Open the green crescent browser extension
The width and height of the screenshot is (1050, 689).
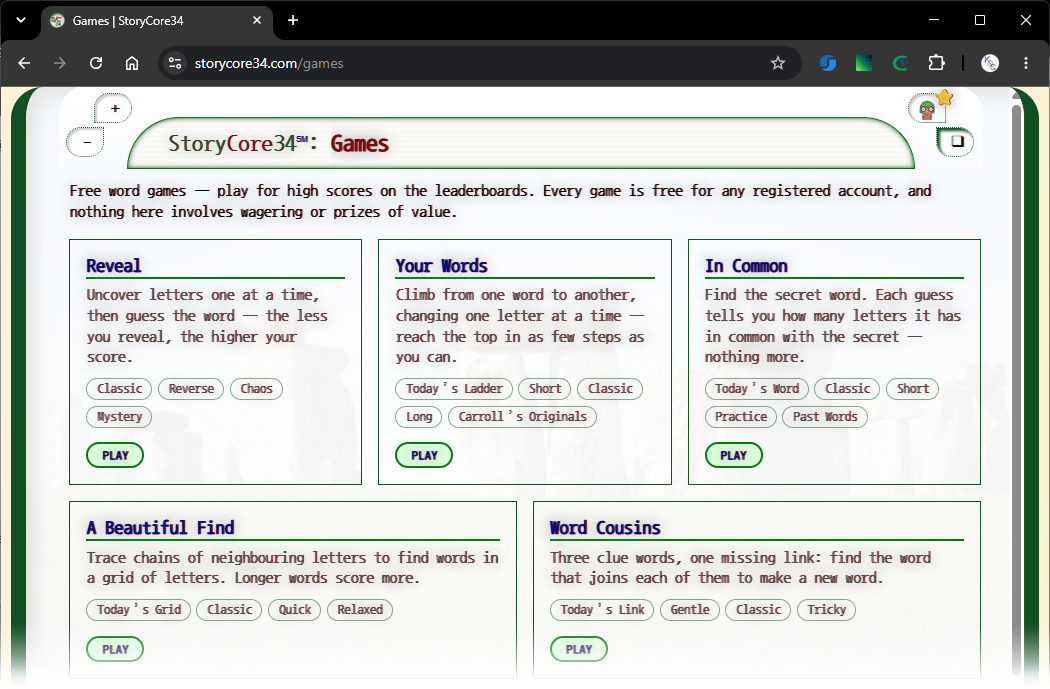click(900, 63)
